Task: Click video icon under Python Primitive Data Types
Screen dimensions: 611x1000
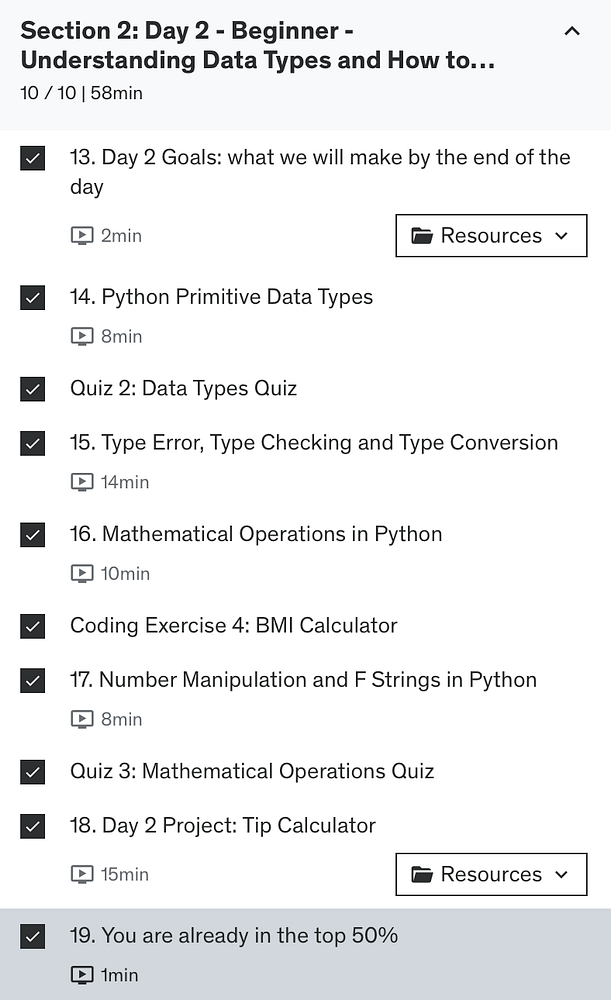Action: pos(82,337)
